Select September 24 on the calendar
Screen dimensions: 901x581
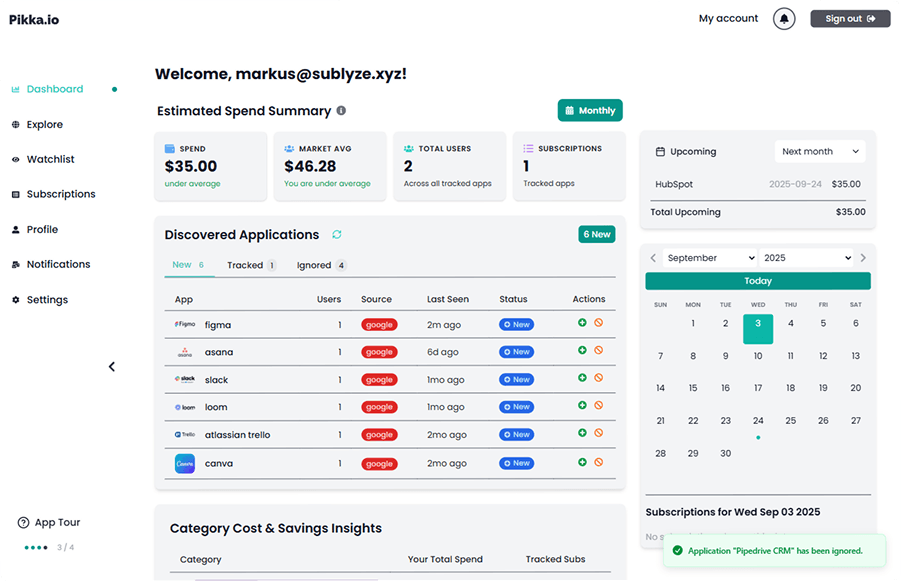click(758, 421)
